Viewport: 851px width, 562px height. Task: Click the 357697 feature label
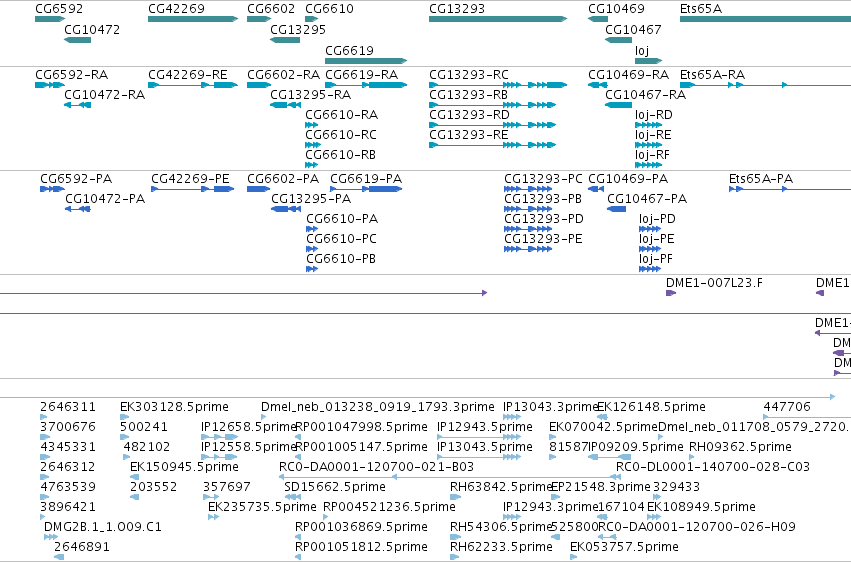coord(227,487)
